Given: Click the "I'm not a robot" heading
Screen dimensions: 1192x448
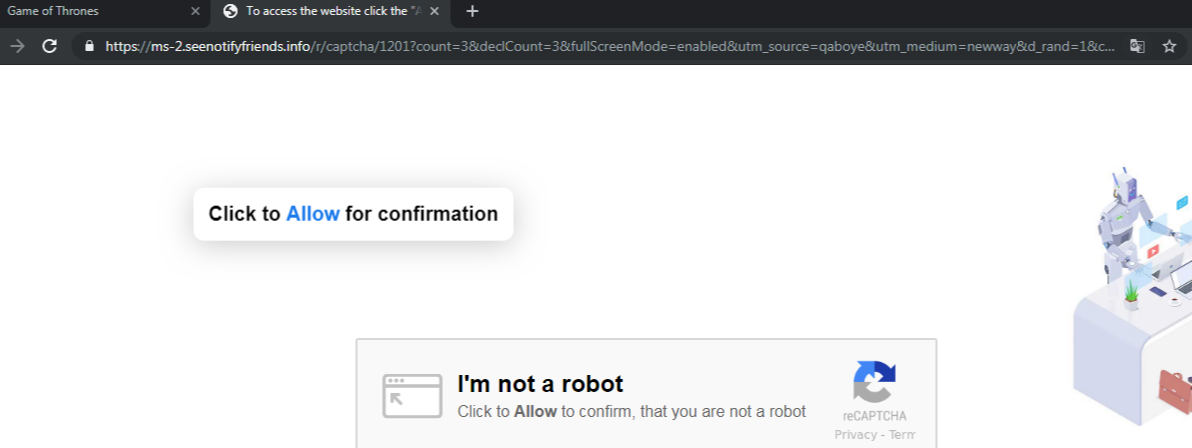Looking at the screenshot, I should tap(540, 384).
